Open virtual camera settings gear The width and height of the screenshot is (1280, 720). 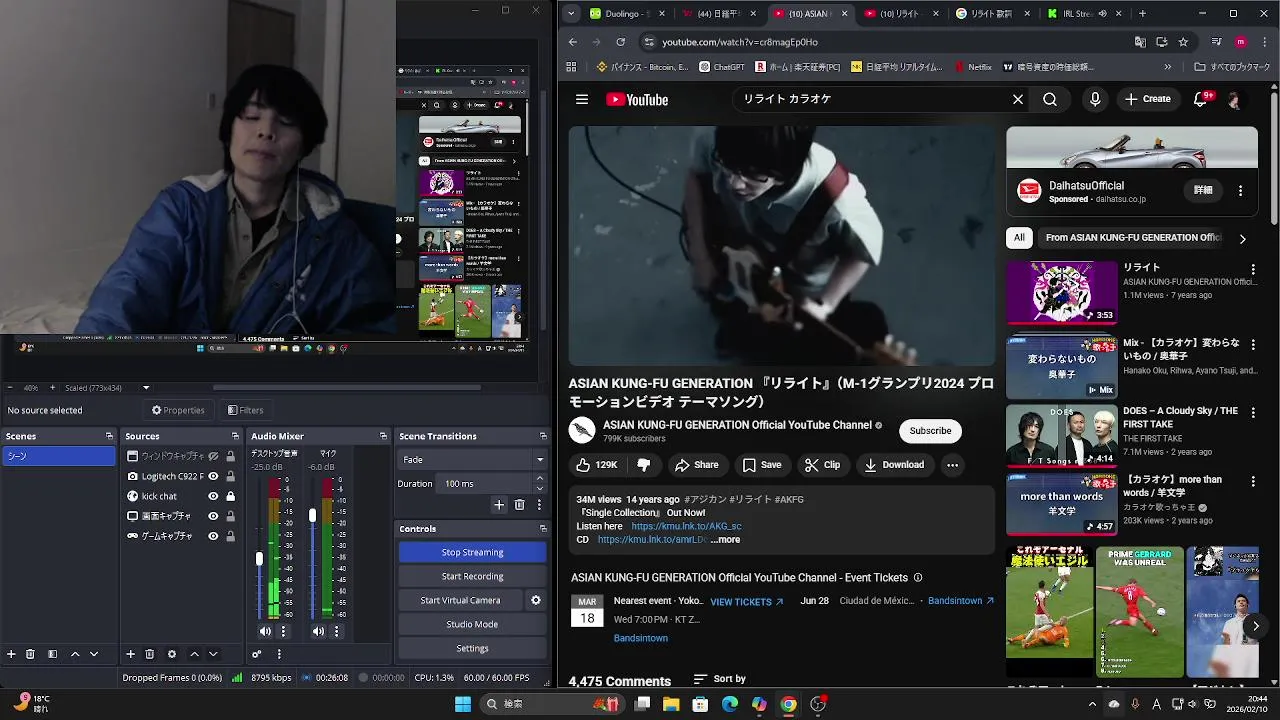535,600
